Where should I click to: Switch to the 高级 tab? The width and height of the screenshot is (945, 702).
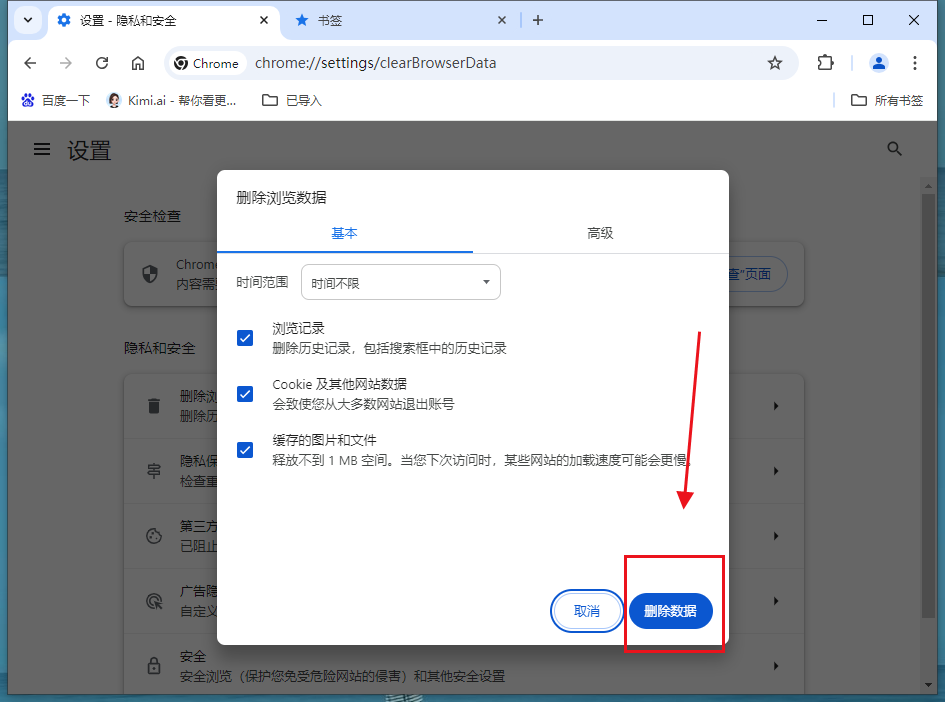point(600,233)
